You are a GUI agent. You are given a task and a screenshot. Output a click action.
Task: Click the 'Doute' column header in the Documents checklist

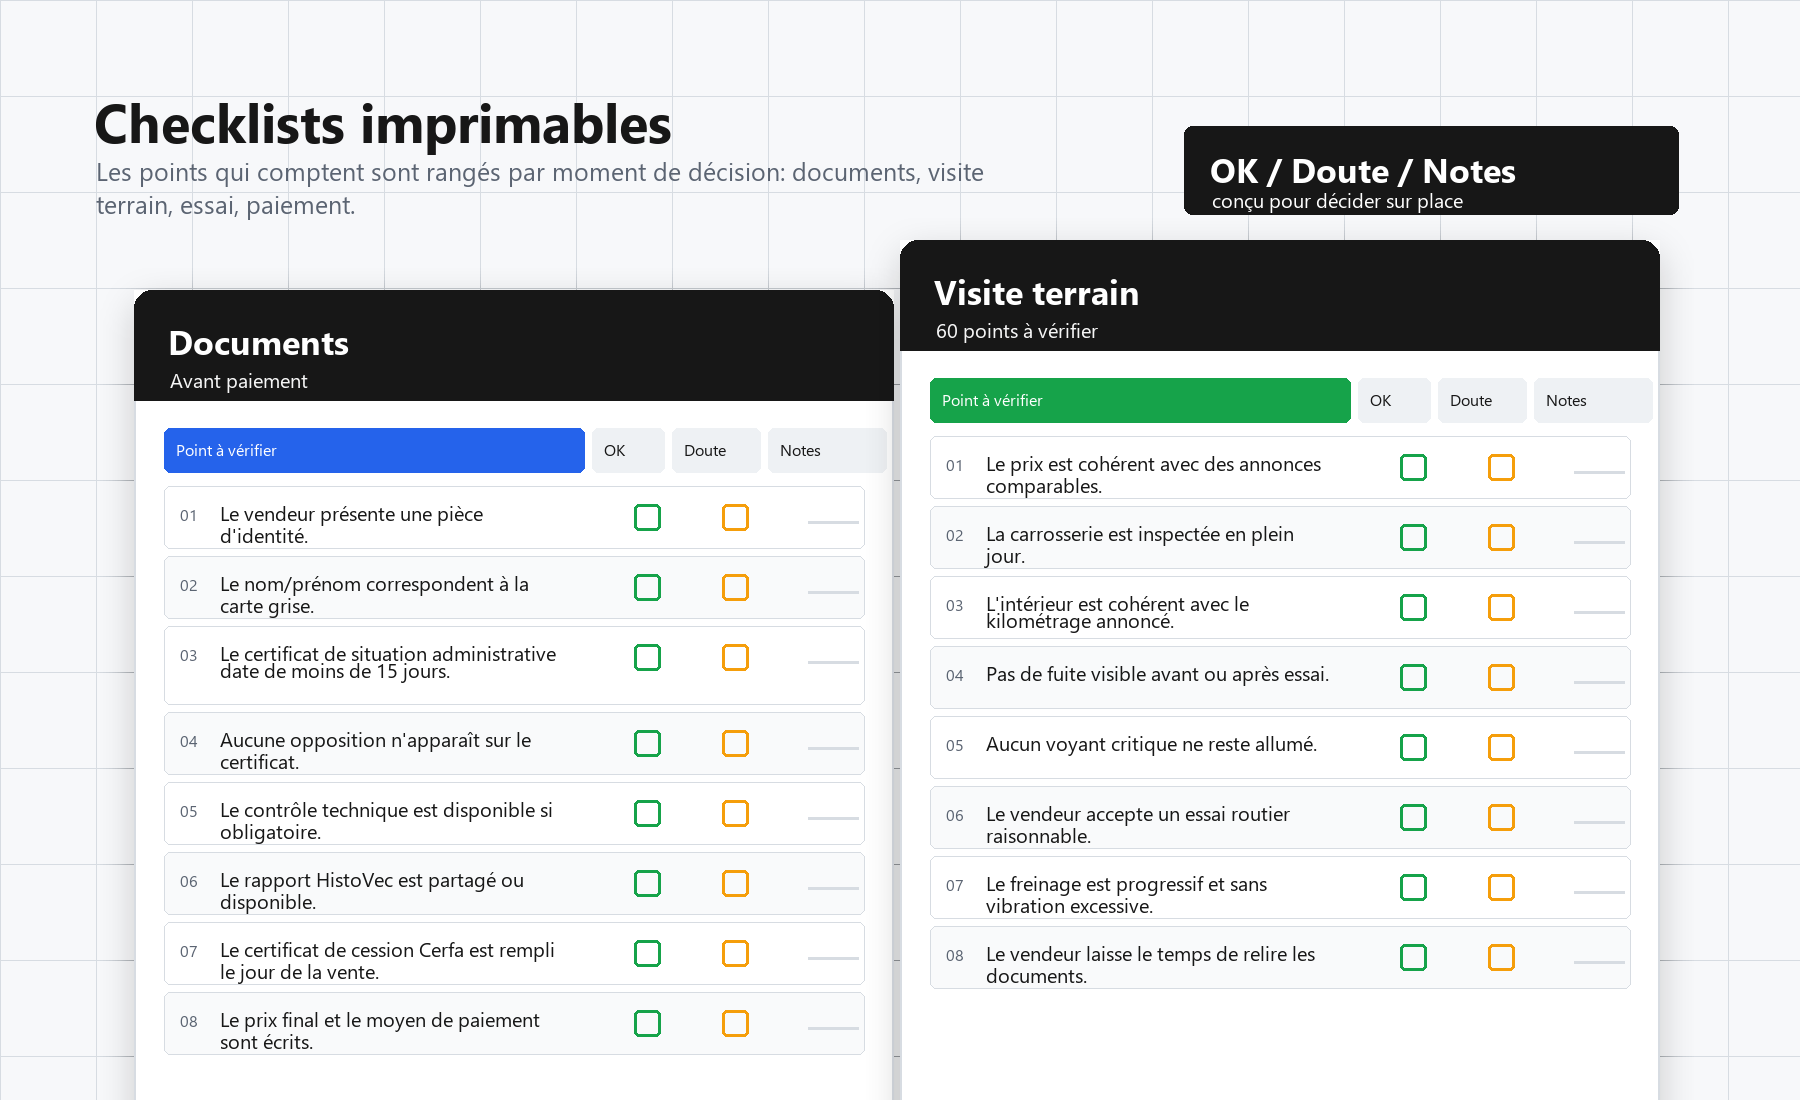point(715,450)
